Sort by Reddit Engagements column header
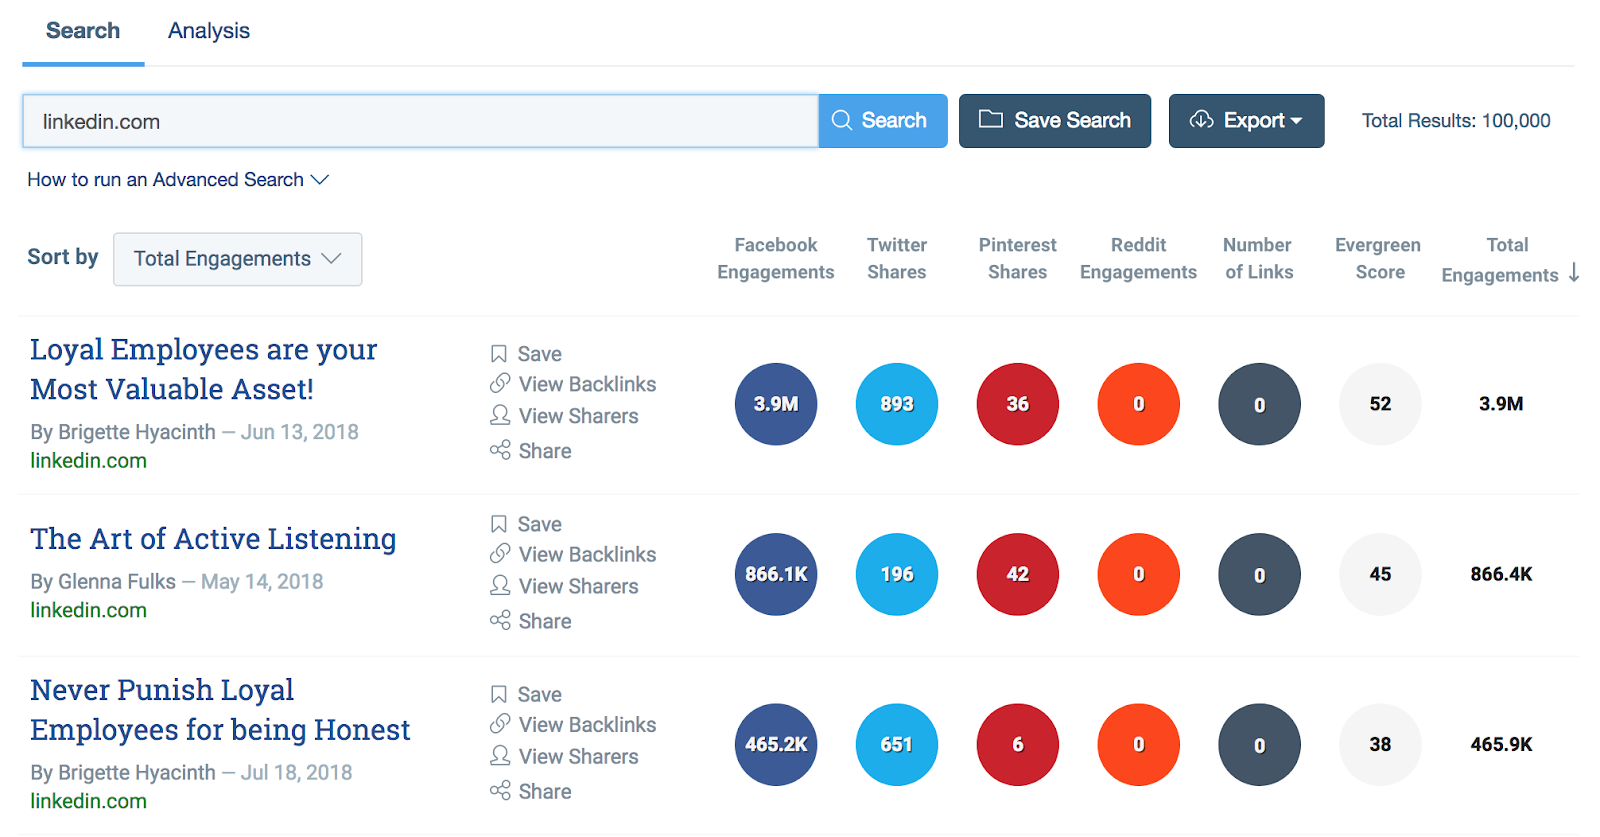Screen dimensions: 1600x837 tap(1139, 258)
